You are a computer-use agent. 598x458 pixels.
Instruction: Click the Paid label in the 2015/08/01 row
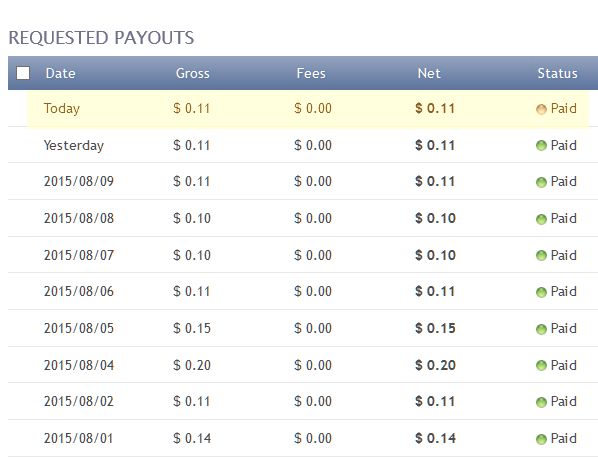(x=563, y=438)
